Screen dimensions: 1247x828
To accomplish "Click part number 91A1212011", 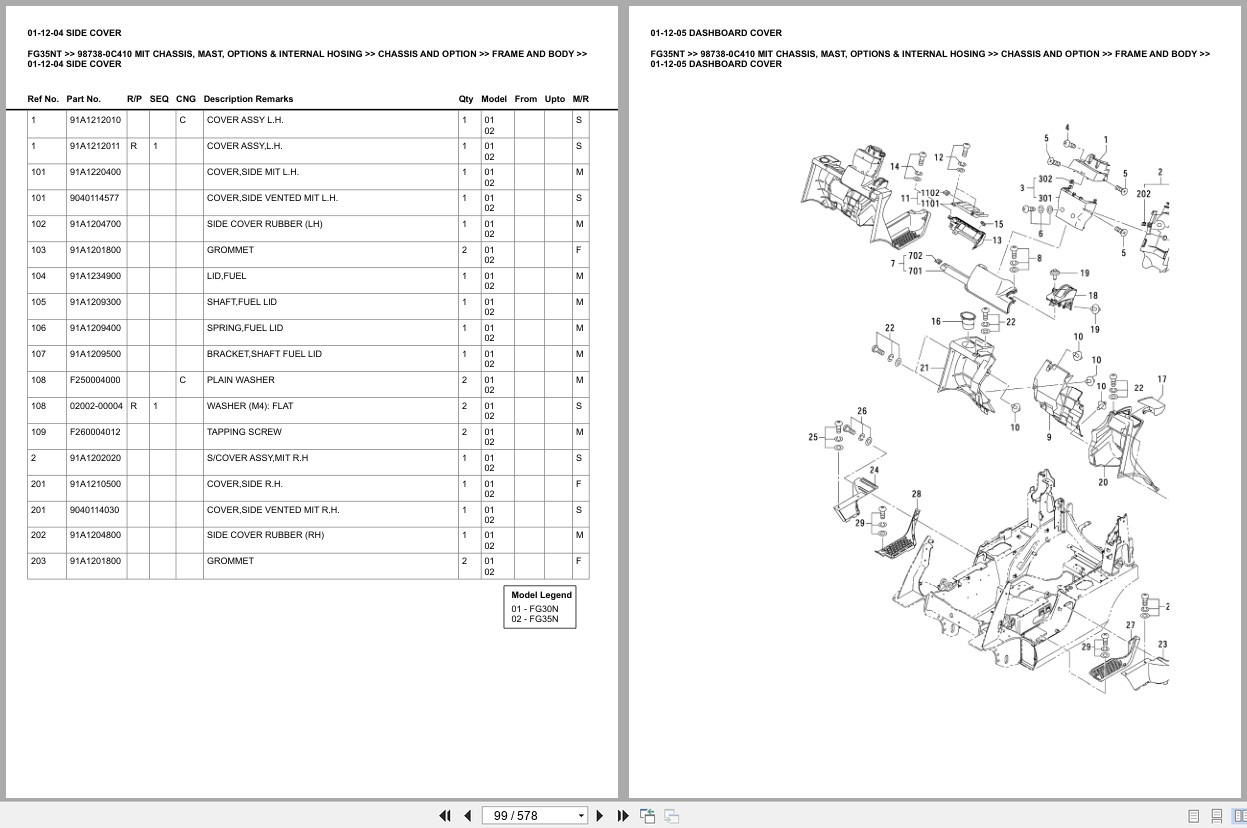I will click(x=95, y=146).
